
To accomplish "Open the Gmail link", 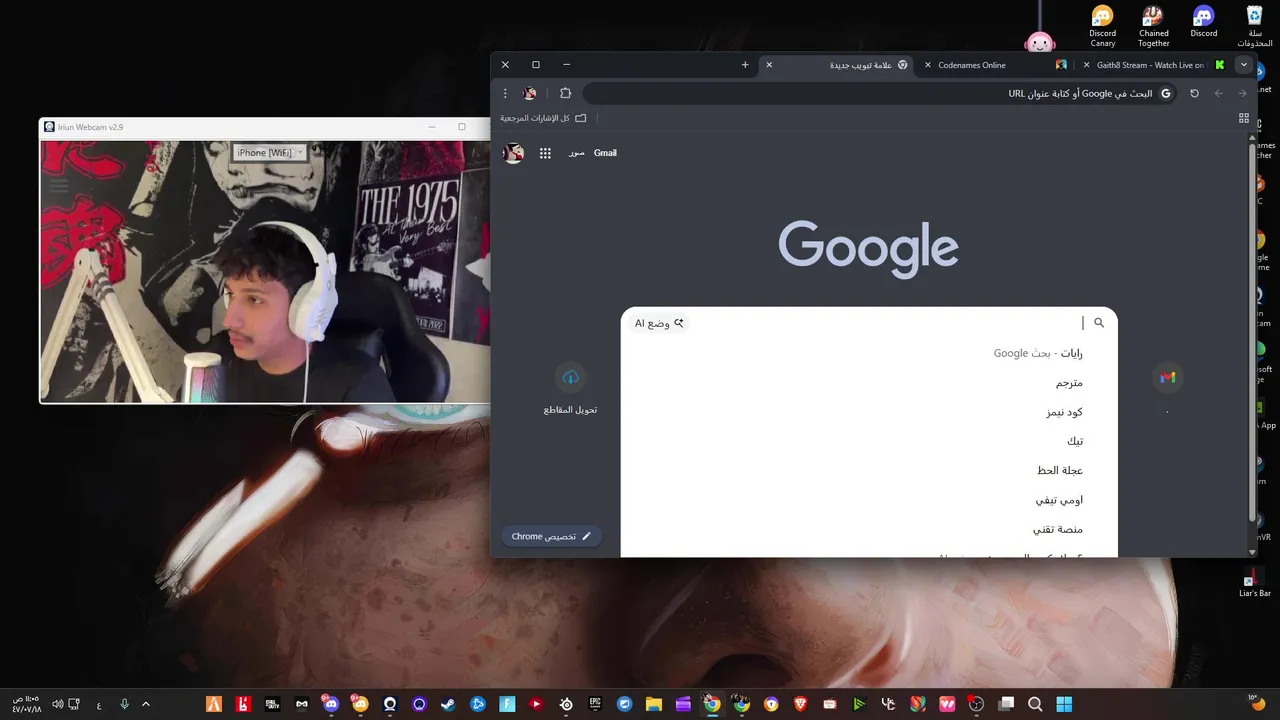I will [605, 153].
